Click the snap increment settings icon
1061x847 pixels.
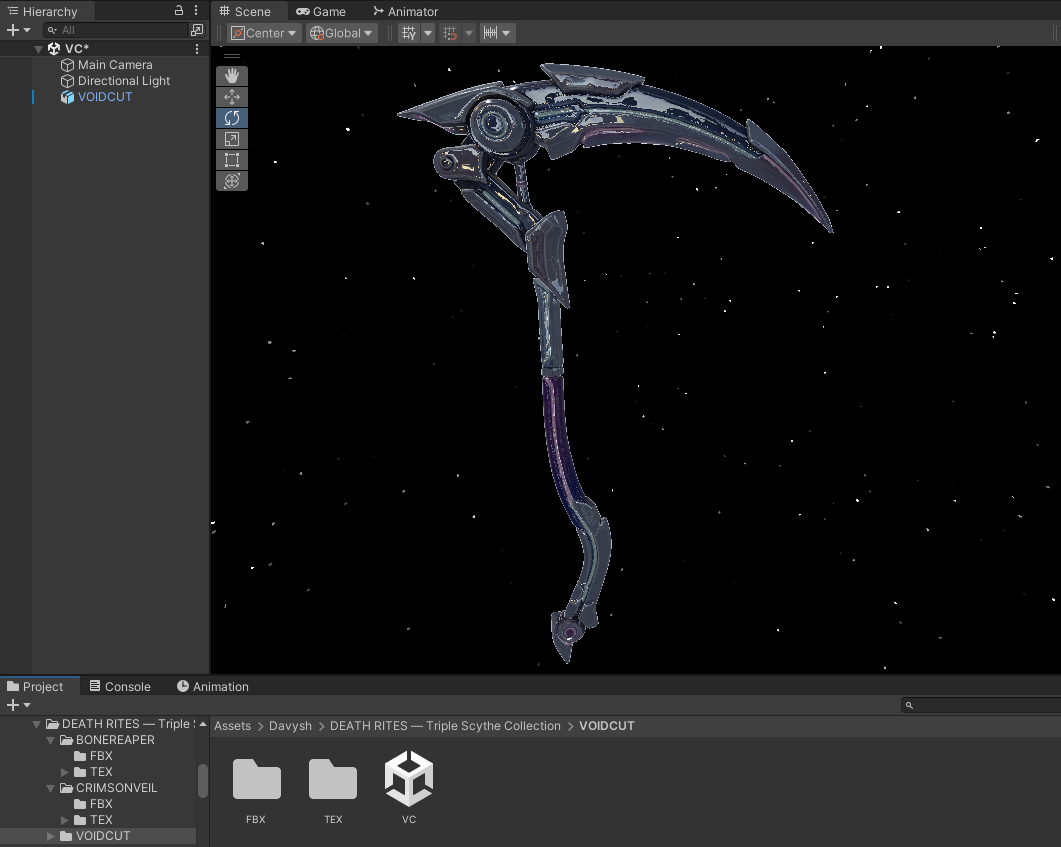tap(491, 33)
